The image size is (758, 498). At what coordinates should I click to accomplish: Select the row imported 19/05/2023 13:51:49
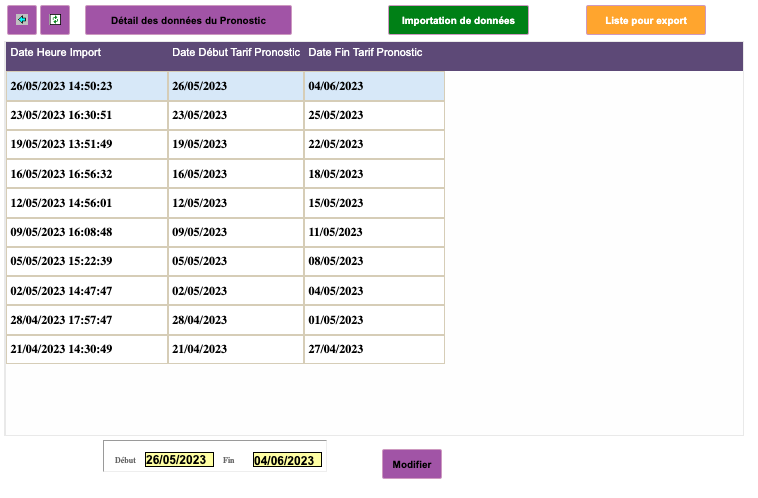(x=225, y=144)
